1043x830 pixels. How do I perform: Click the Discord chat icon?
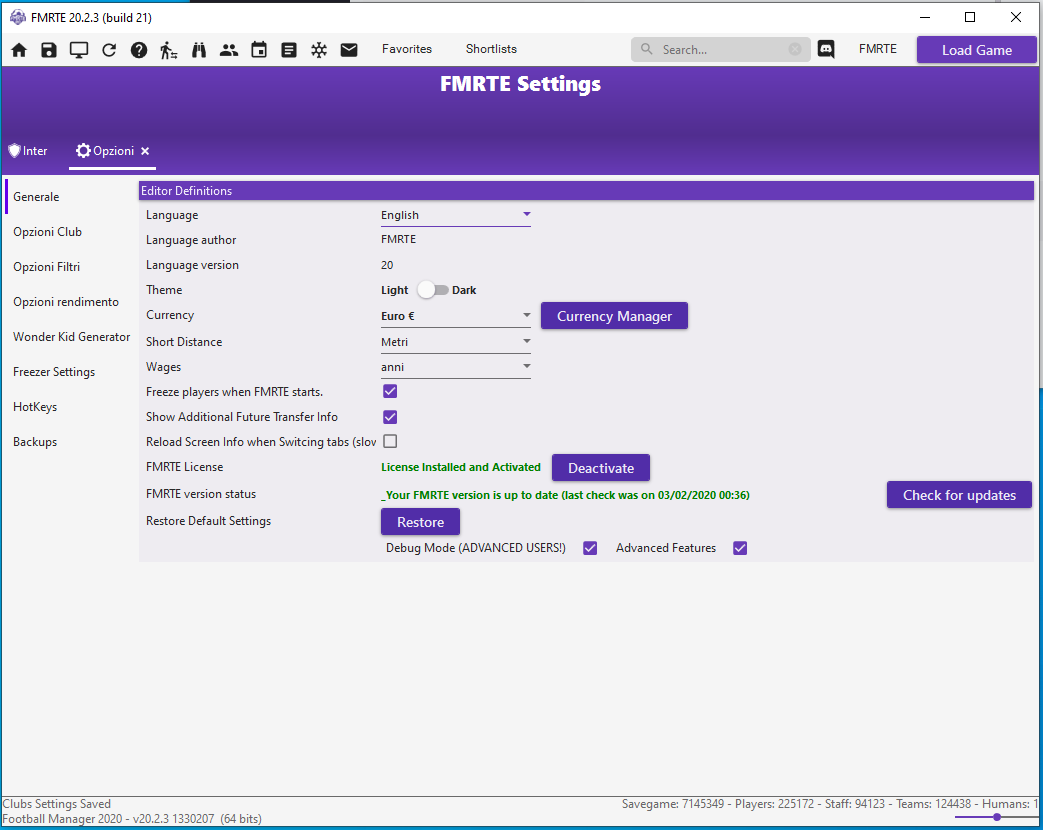[825, 49]
